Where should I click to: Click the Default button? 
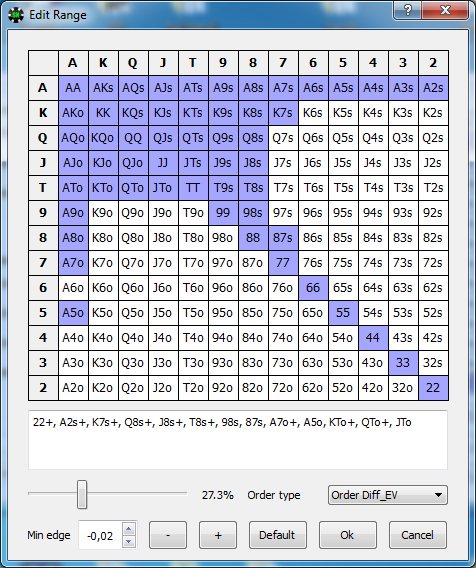pyautogui.click(x=277, y=535)
